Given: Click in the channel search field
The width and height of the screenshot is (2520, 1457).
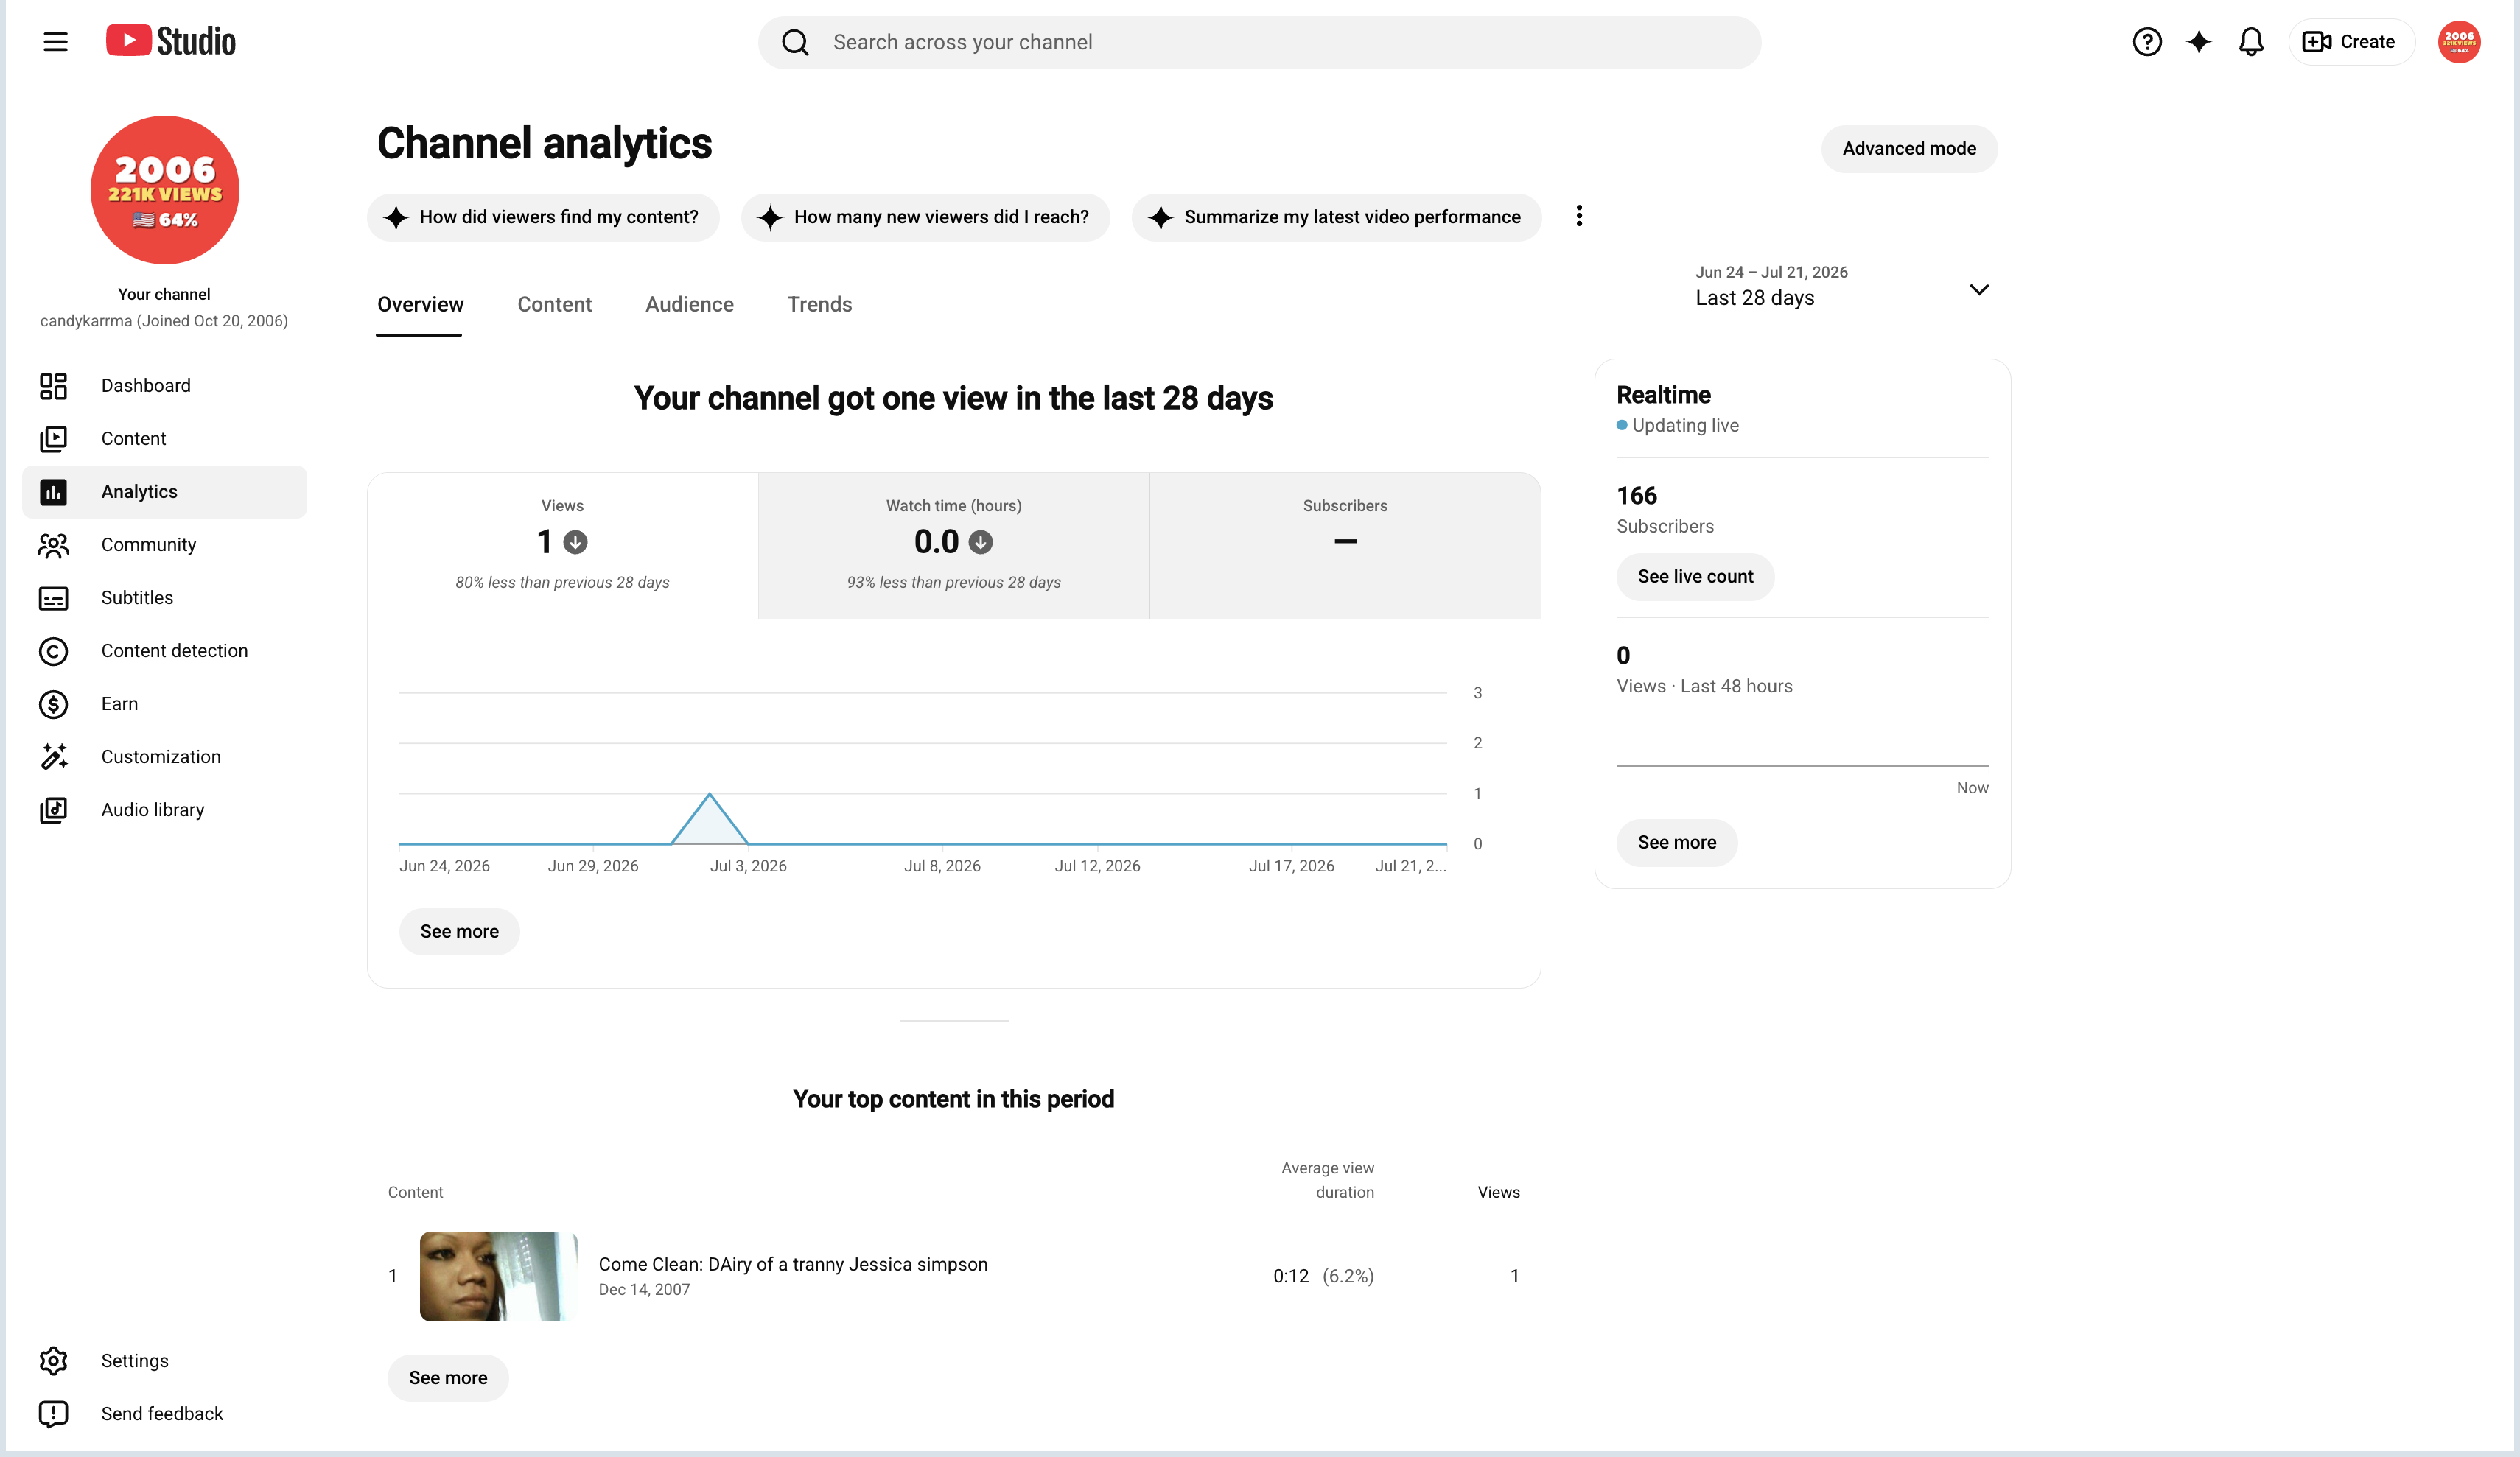Looking at the screenshot, I should tap(1259, 42).
